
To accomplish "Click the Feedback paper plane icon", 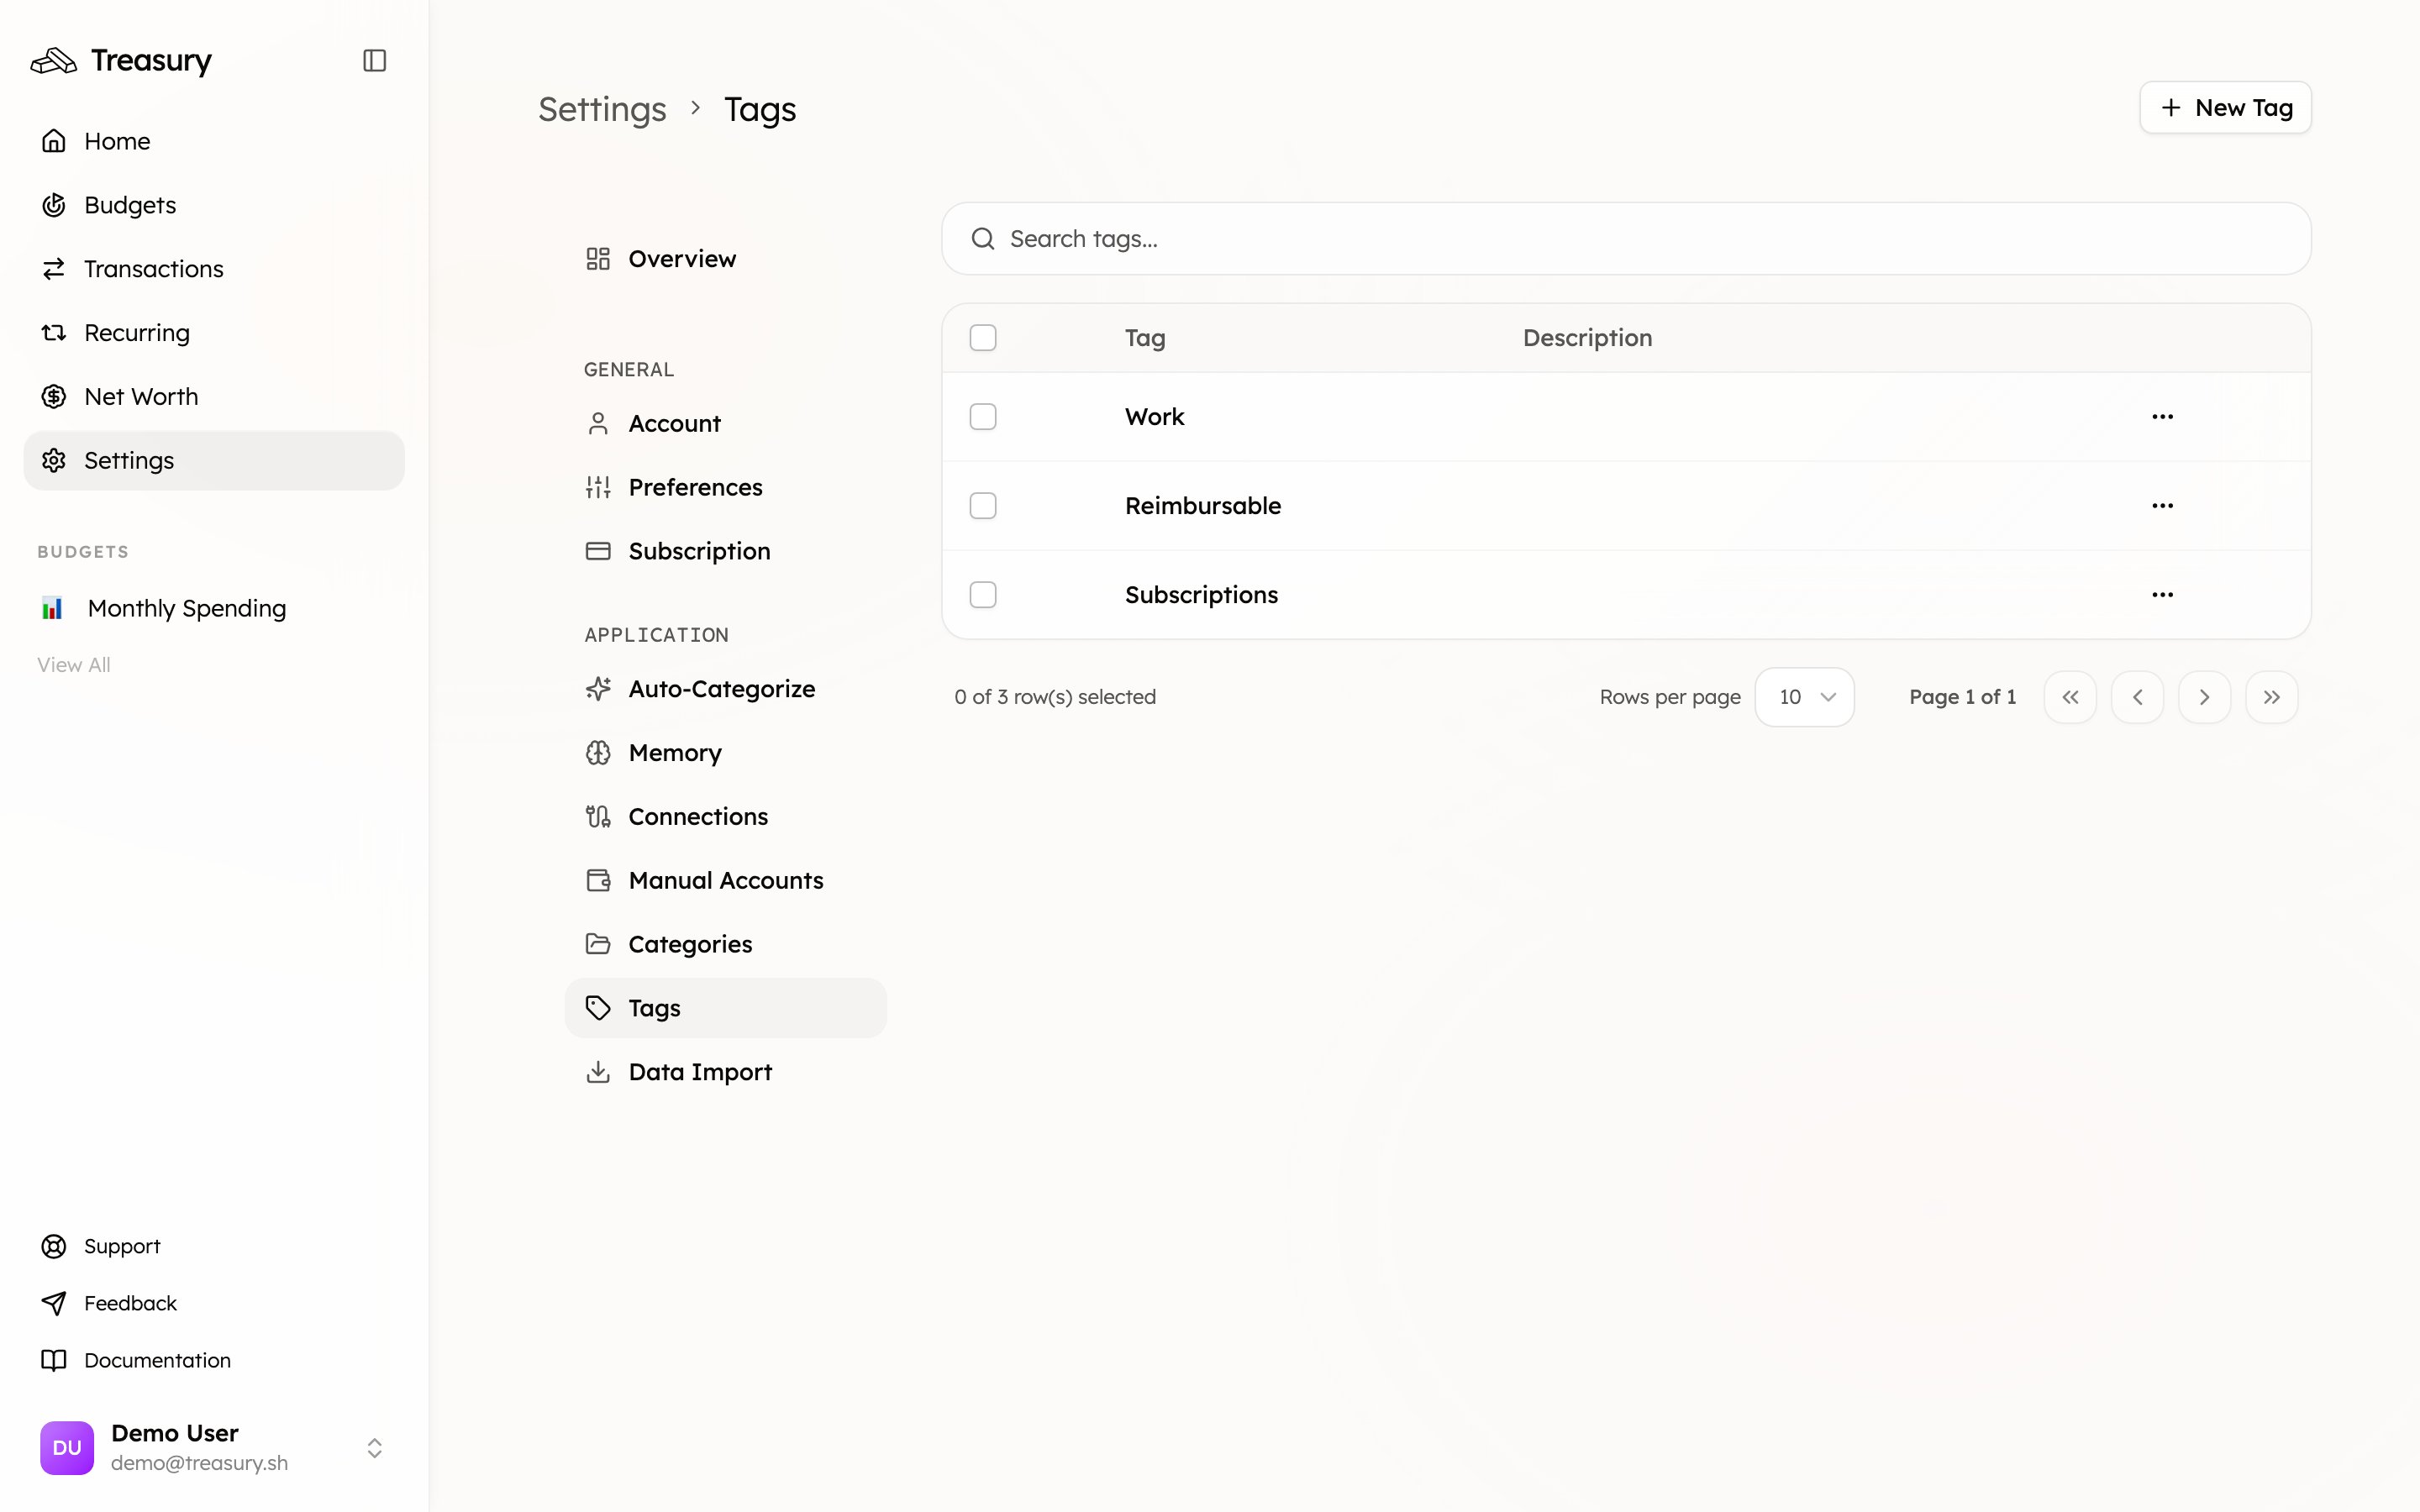I will pyautogui.click(x=54, y=1303).
